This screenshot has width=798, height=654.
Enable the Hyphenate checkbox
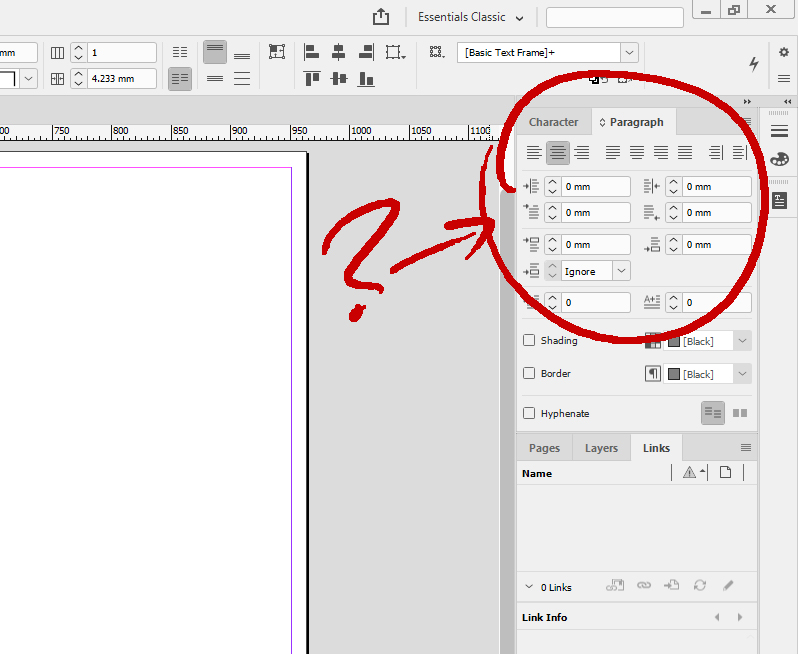(529, 413)
